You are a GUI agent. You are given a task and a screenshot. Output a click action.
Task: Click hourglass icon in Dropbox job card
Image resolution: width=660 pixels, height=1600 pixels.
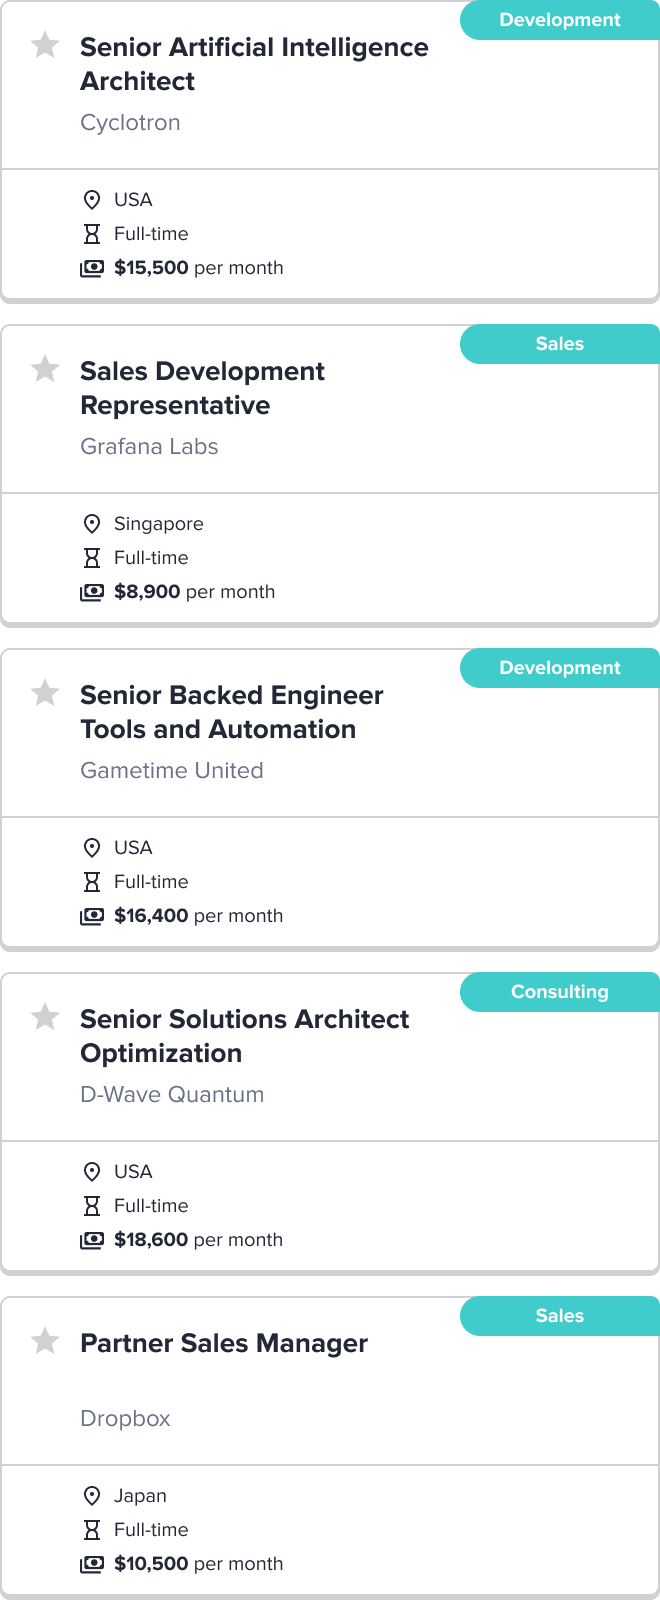[92, 1530]
